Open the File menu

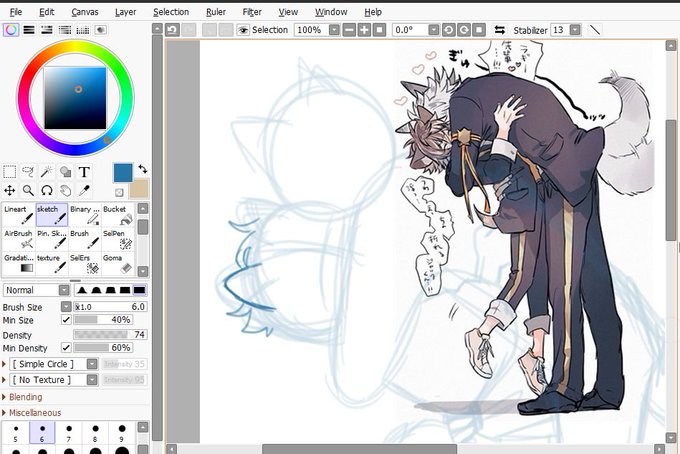(16, 12)
